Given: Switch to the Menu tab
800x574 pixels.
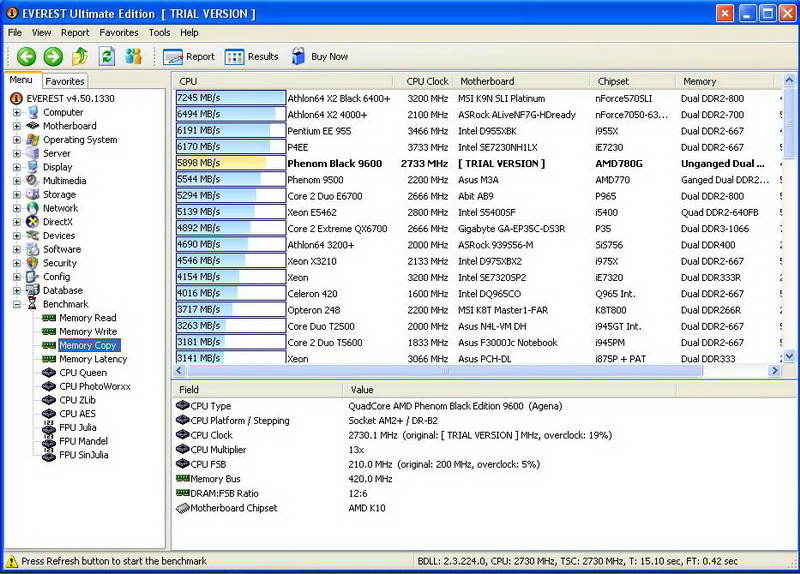Looking at the screenshot, I should tap(21, 80).
